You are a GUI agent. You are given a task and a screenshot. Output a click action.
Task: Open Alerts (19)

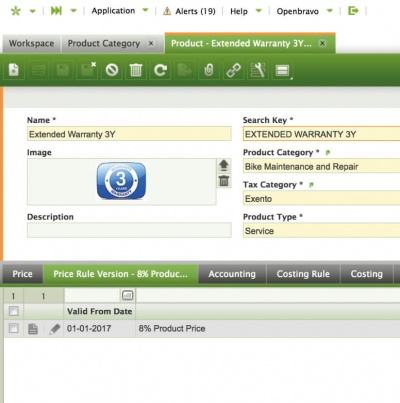coord(195,11)
